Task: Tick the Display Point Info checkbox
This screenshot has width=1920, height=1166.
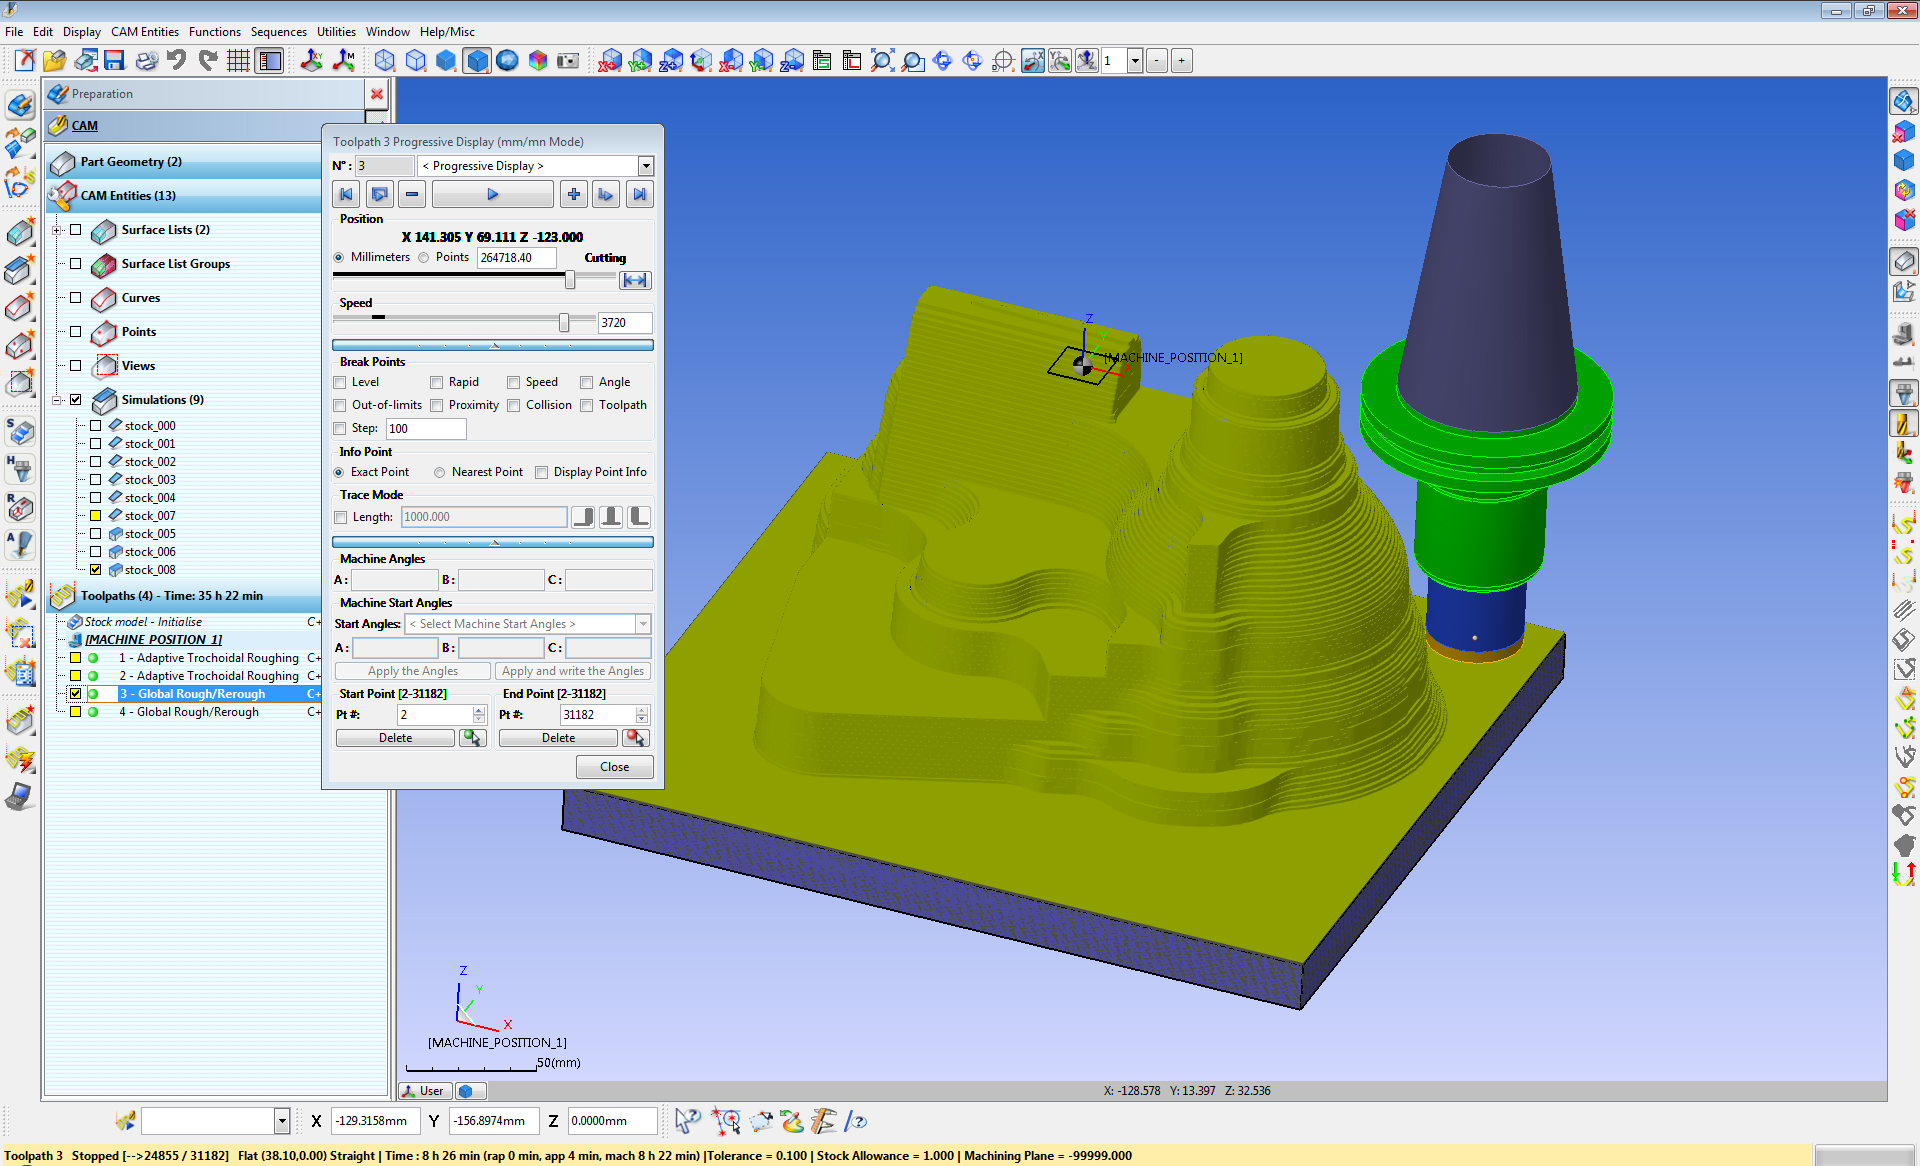Action: pos(542,472)
